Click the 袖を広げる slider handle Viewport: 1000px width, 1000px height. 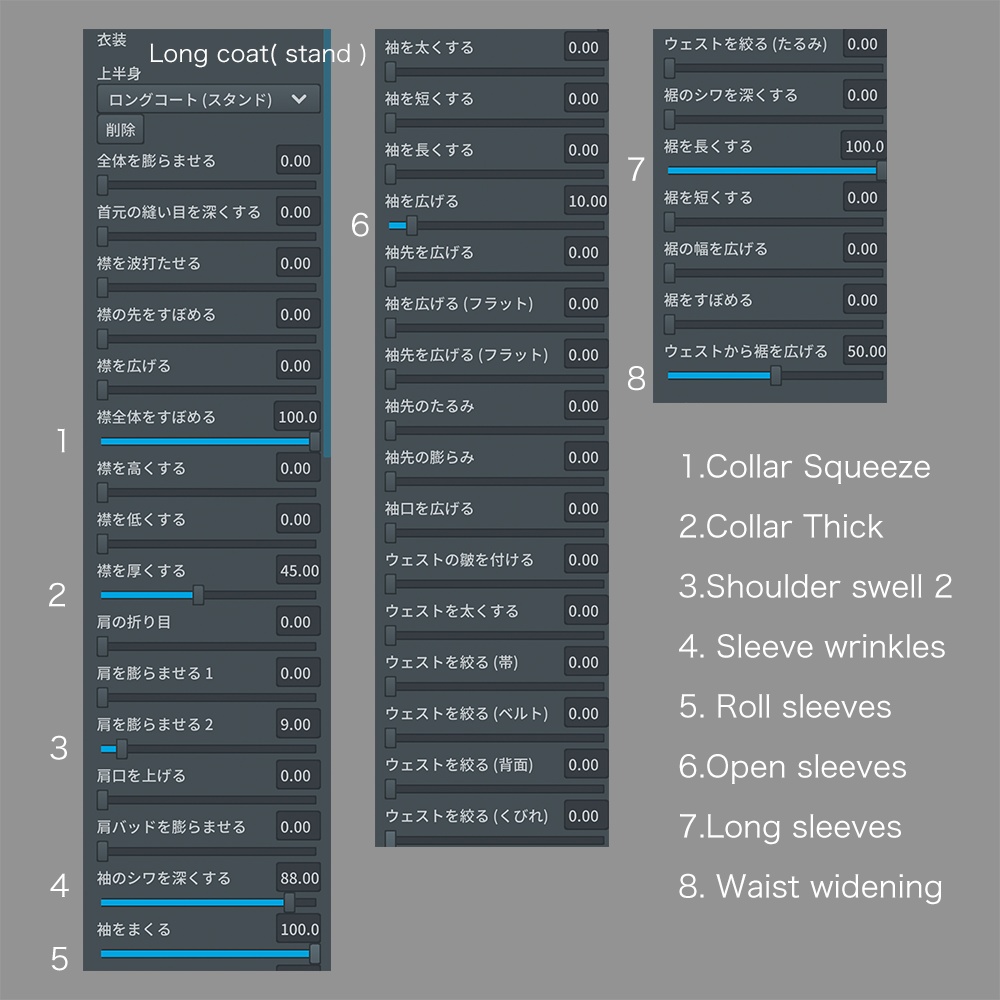(411, 226)
